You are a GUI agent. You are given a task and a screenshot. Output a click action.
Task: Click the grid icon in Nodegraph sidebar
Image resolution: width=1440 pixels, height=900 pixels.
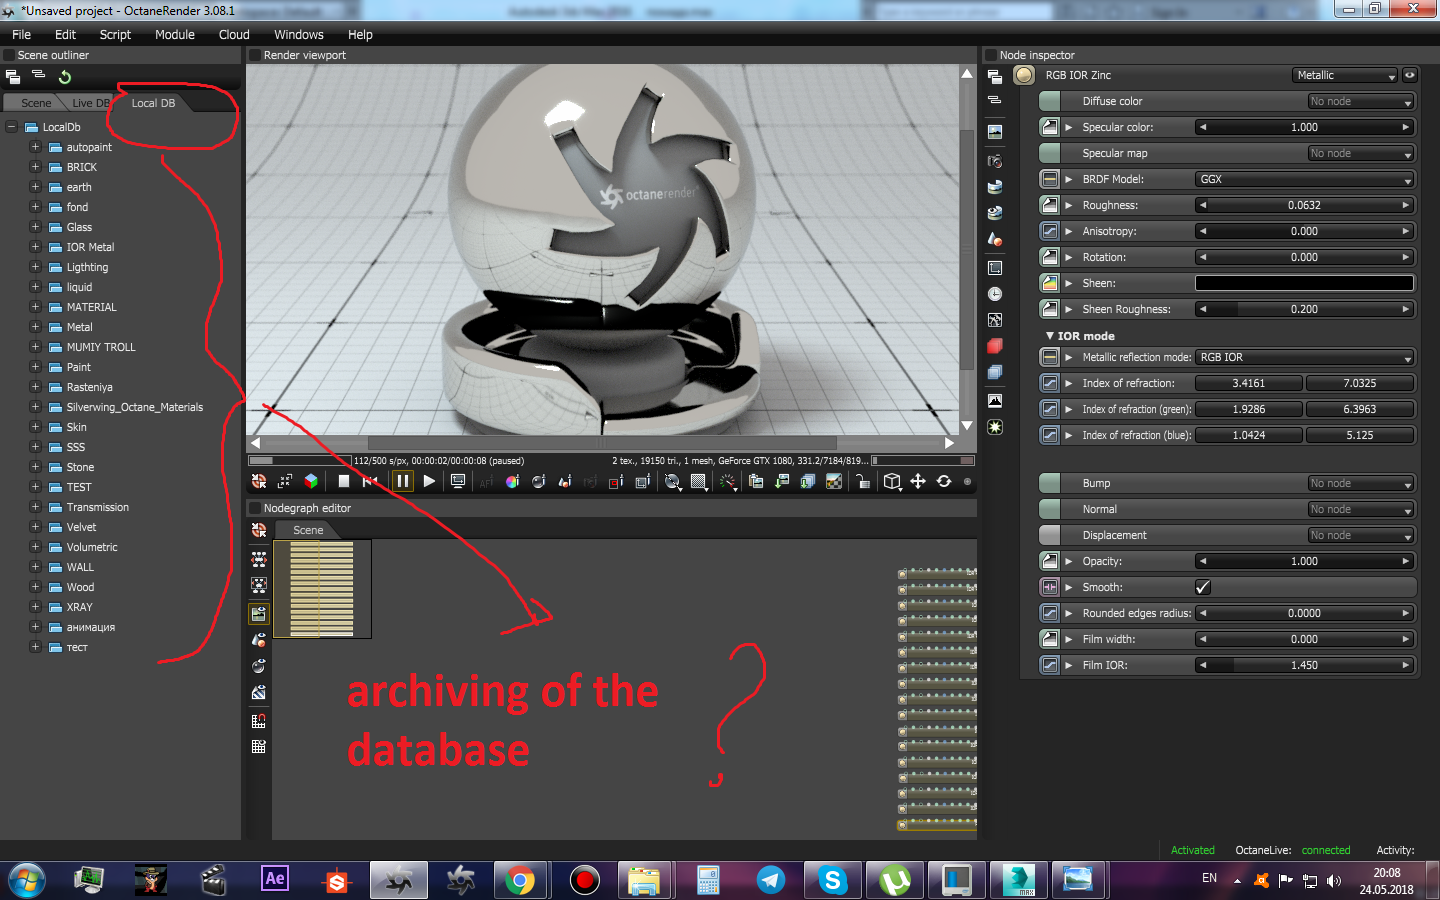click(259, 746)
